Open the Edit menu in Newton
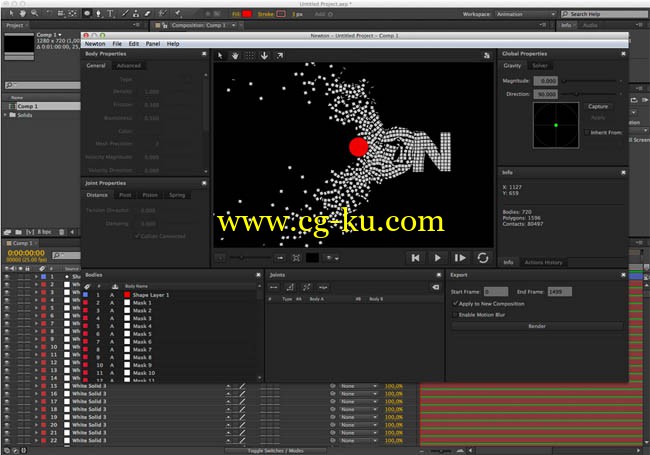650x455 pixels. point(133,44)
